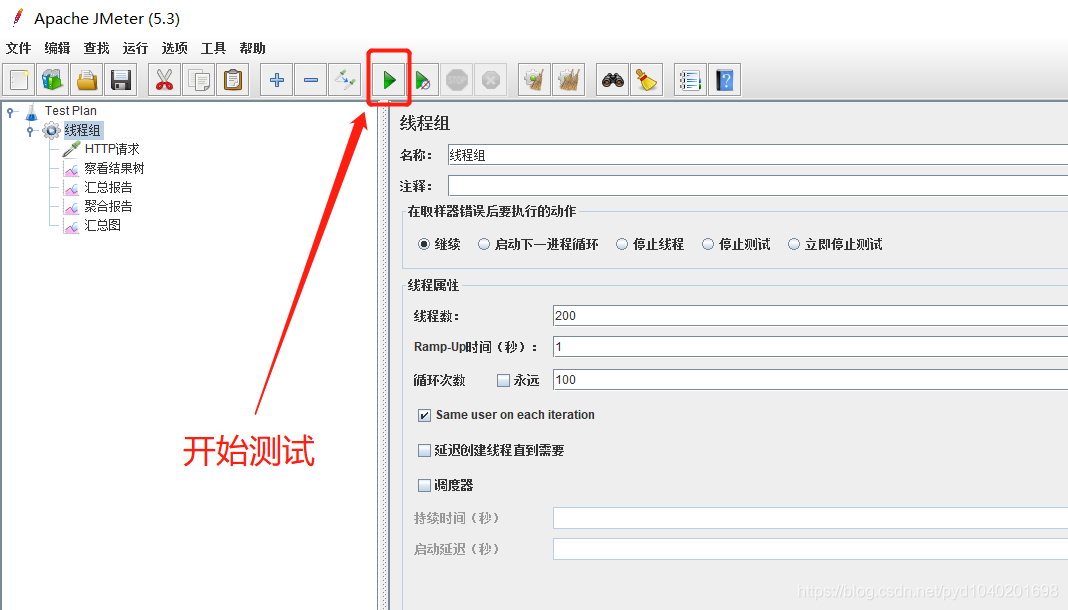
Task: Collapse the 线程组 tree node handle
Action: pyautogui.click(x=30, y=130)
